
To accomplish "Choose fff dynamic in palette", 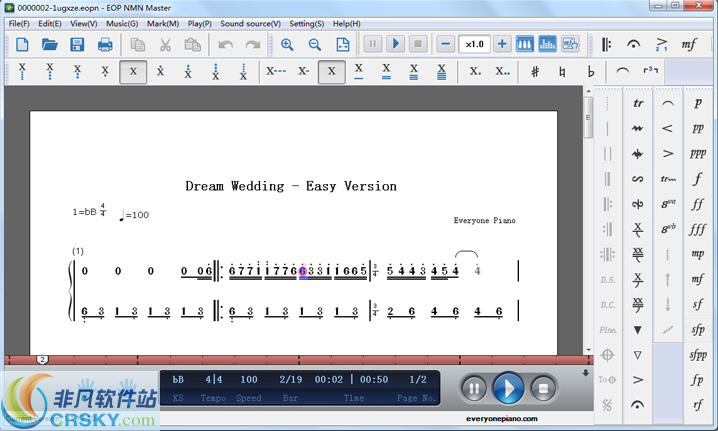I will click(x=697, y=229).
